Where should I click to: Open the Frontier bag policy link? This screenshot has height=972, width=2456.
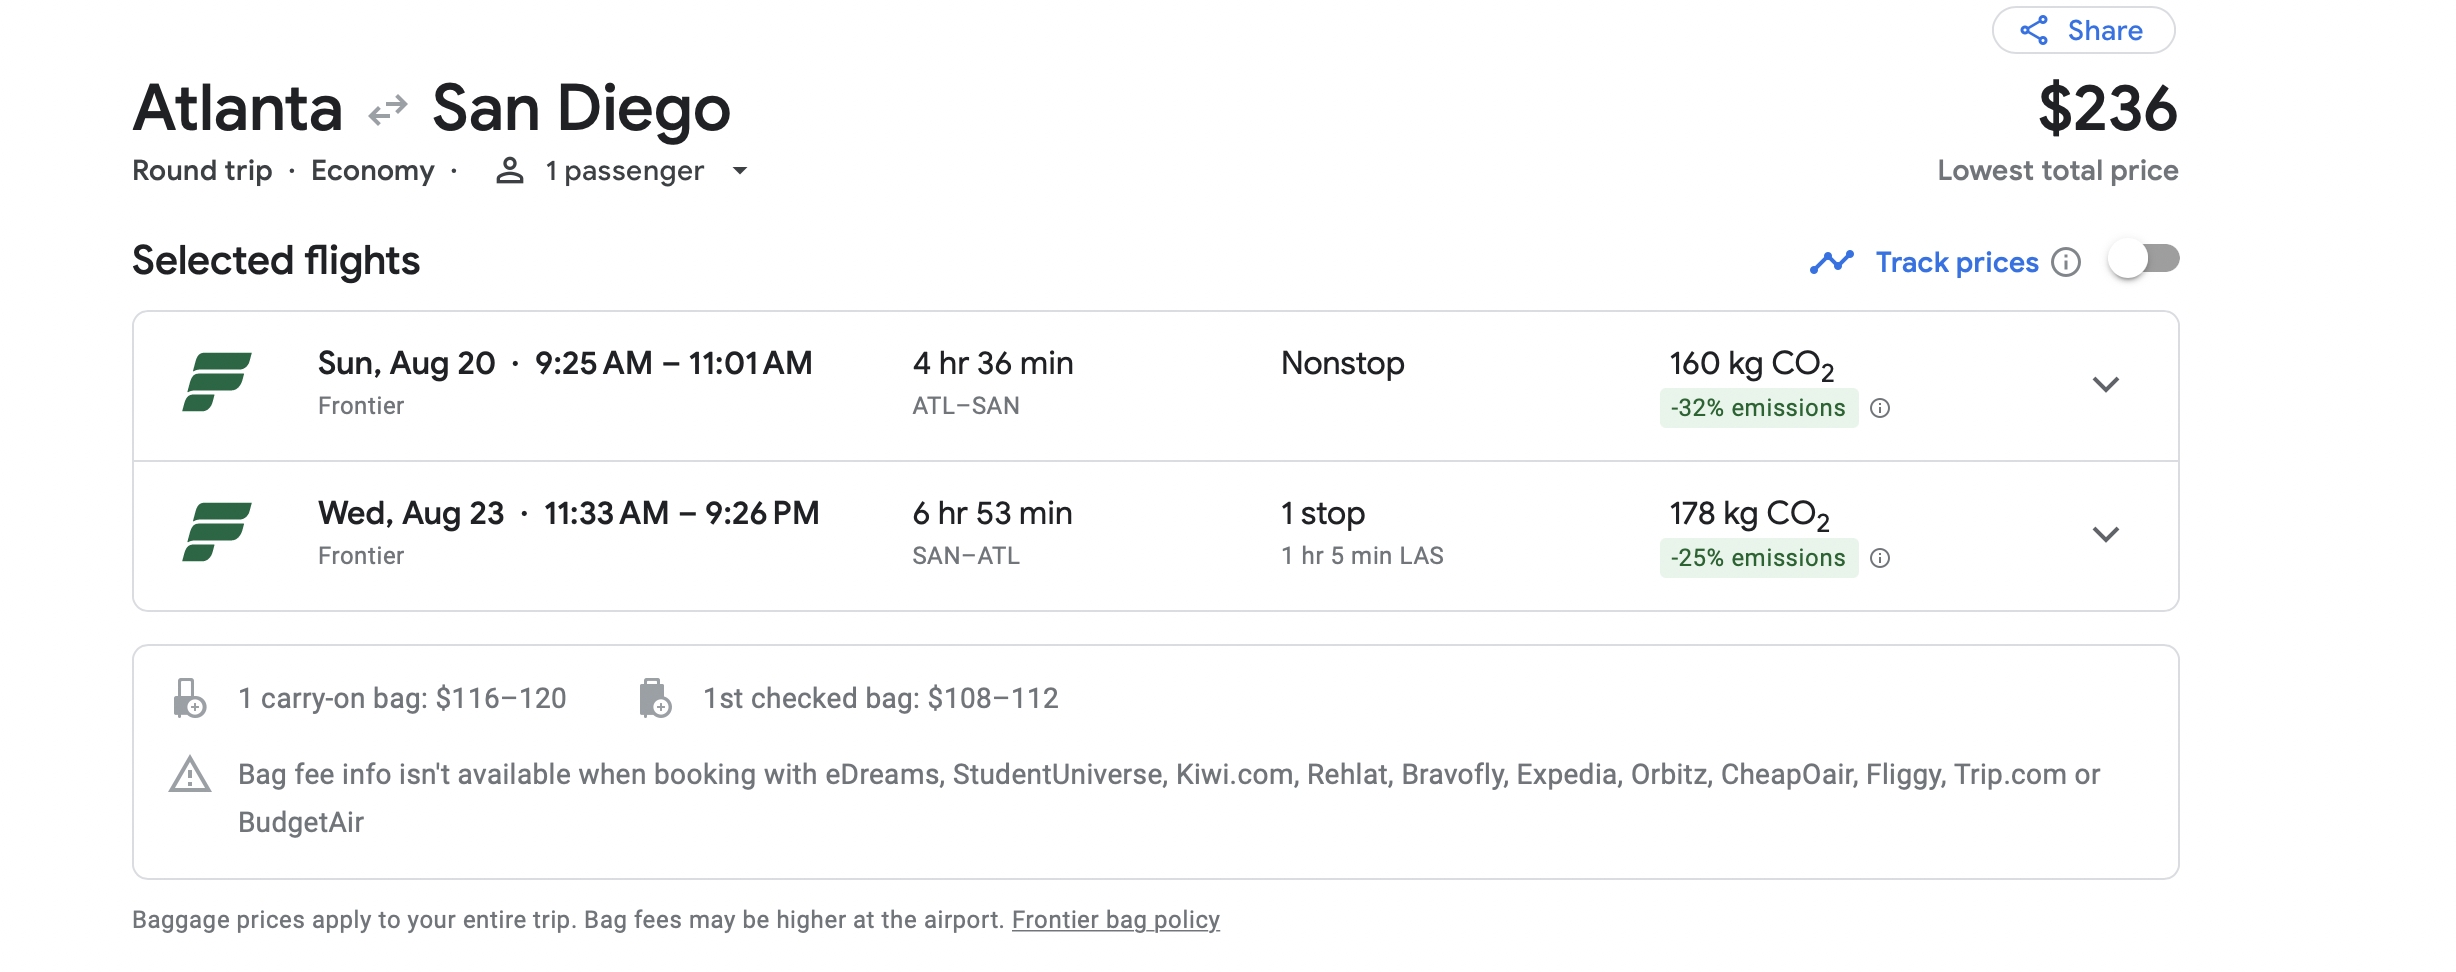1116,920
